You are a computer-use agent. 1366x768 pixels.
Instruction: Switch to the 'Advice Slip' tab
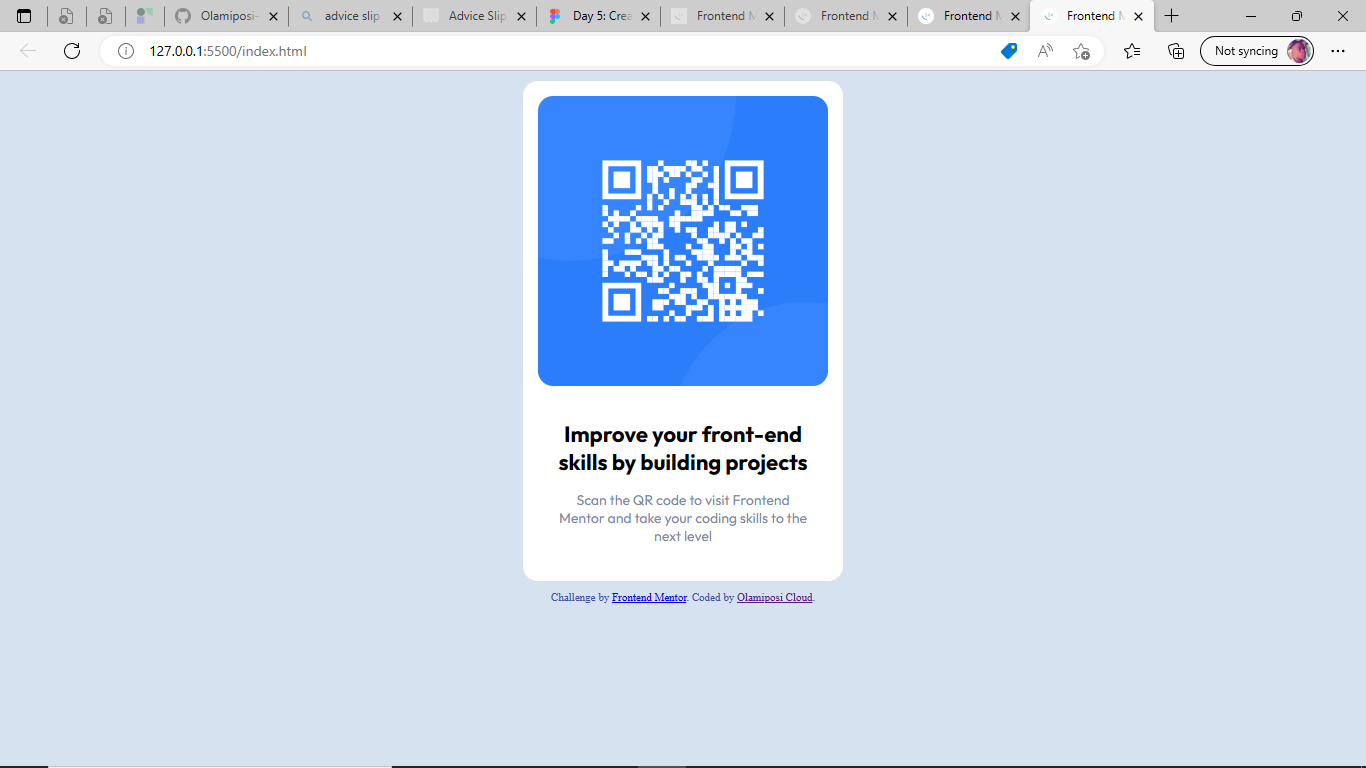point(475,16)
